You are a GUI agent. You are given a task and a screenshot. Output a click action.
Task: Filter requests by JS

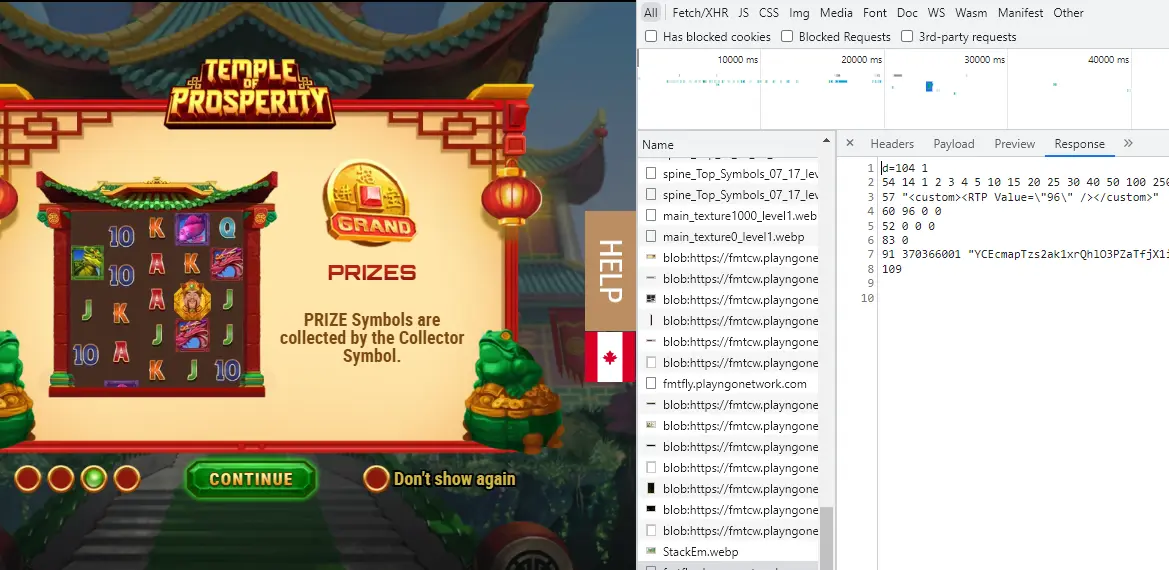pyautogui.click(x=743, y=13)
